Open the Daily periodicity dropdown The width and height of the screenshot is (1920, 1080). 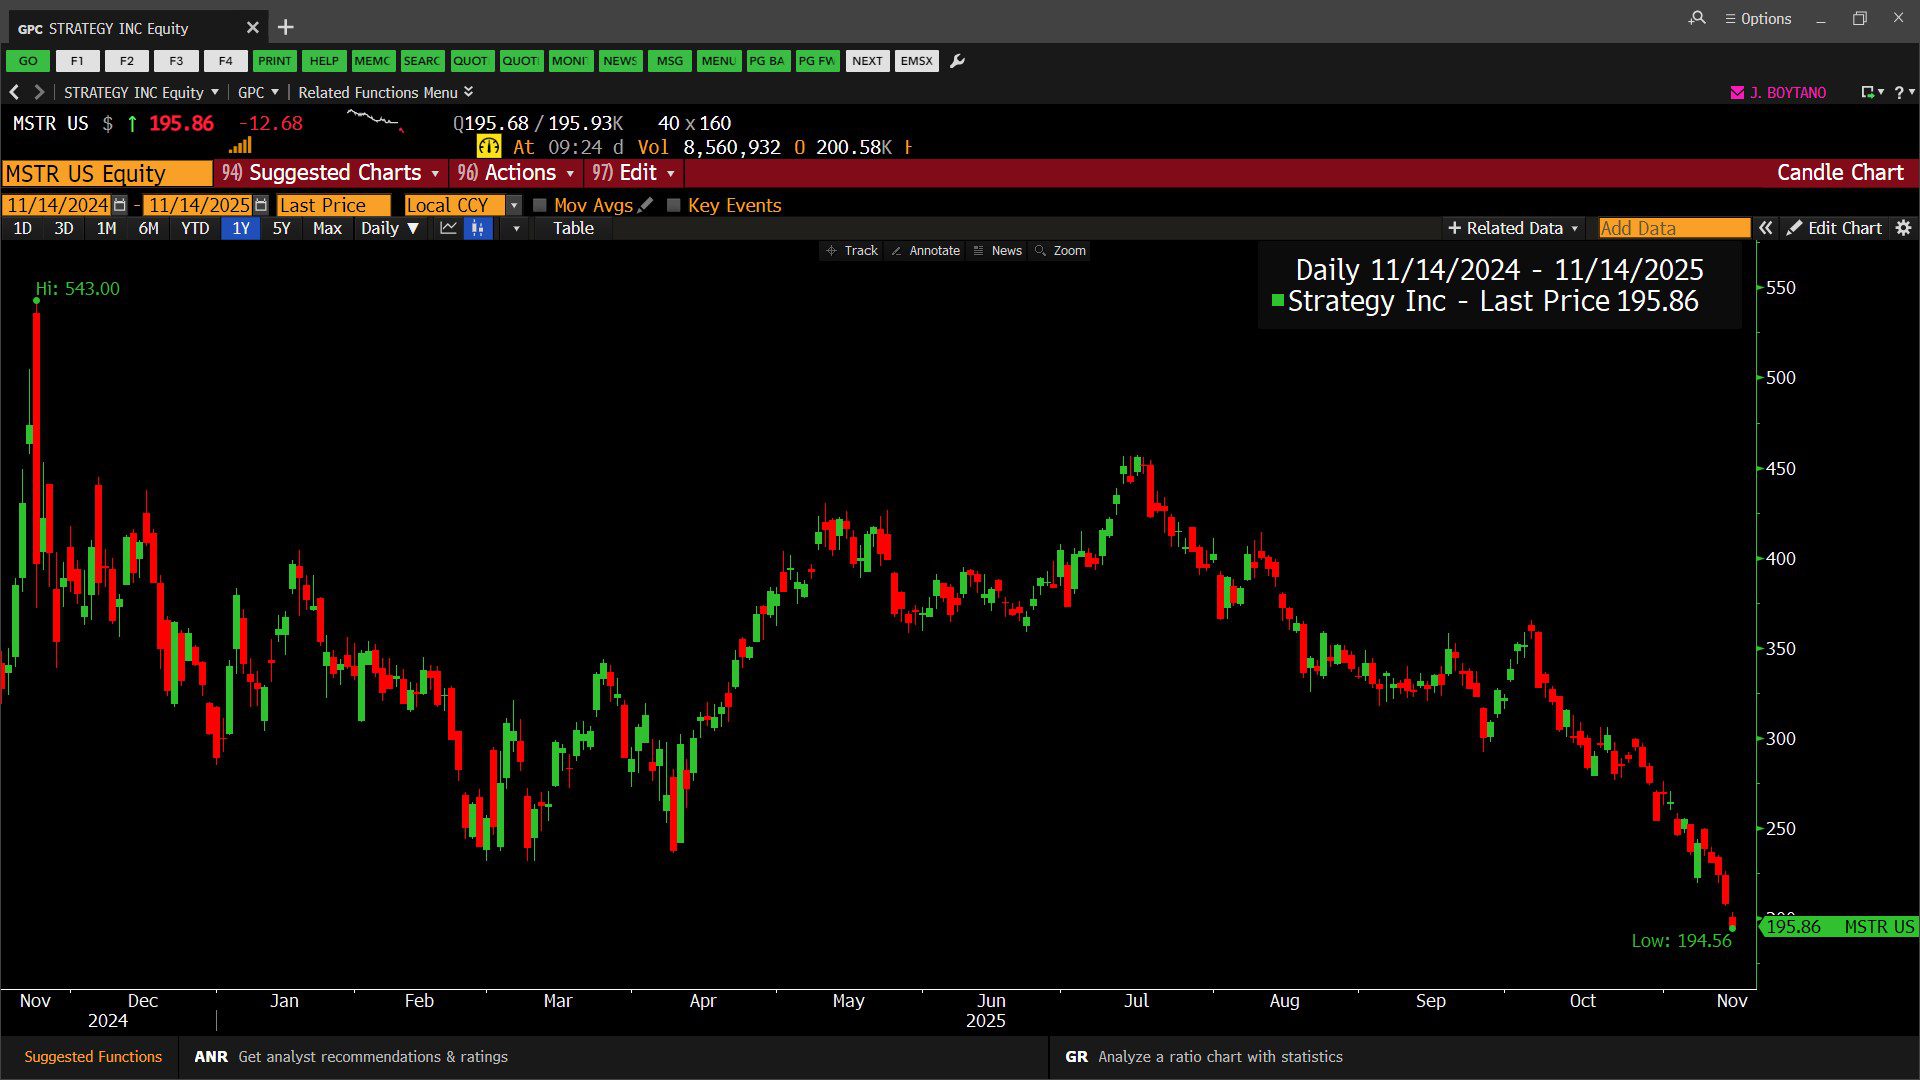[x=390, y=228]
